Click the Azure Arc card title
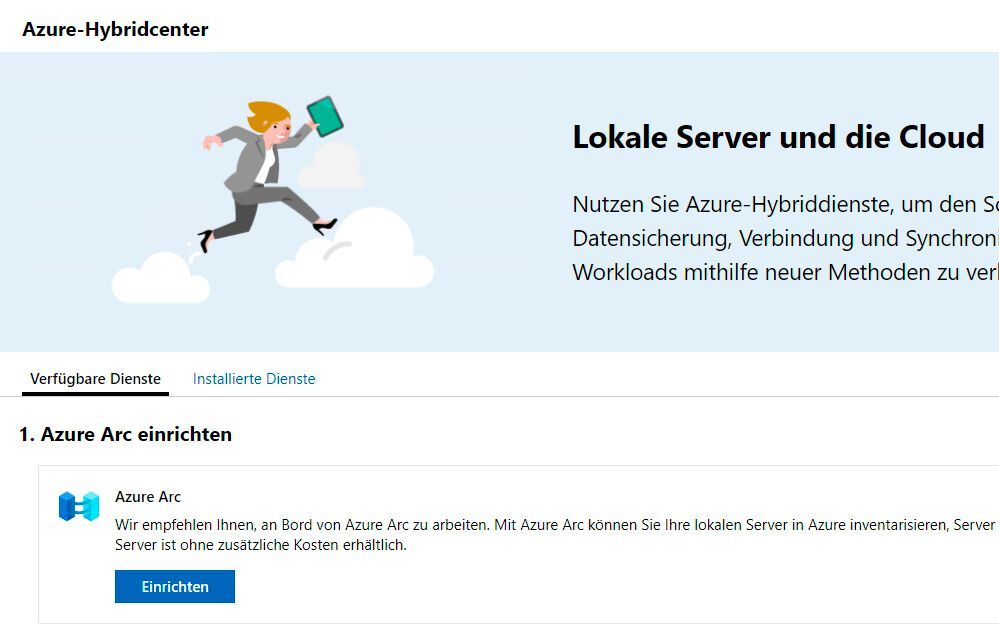This screenshot has height=637, width=999. point(148,497)
